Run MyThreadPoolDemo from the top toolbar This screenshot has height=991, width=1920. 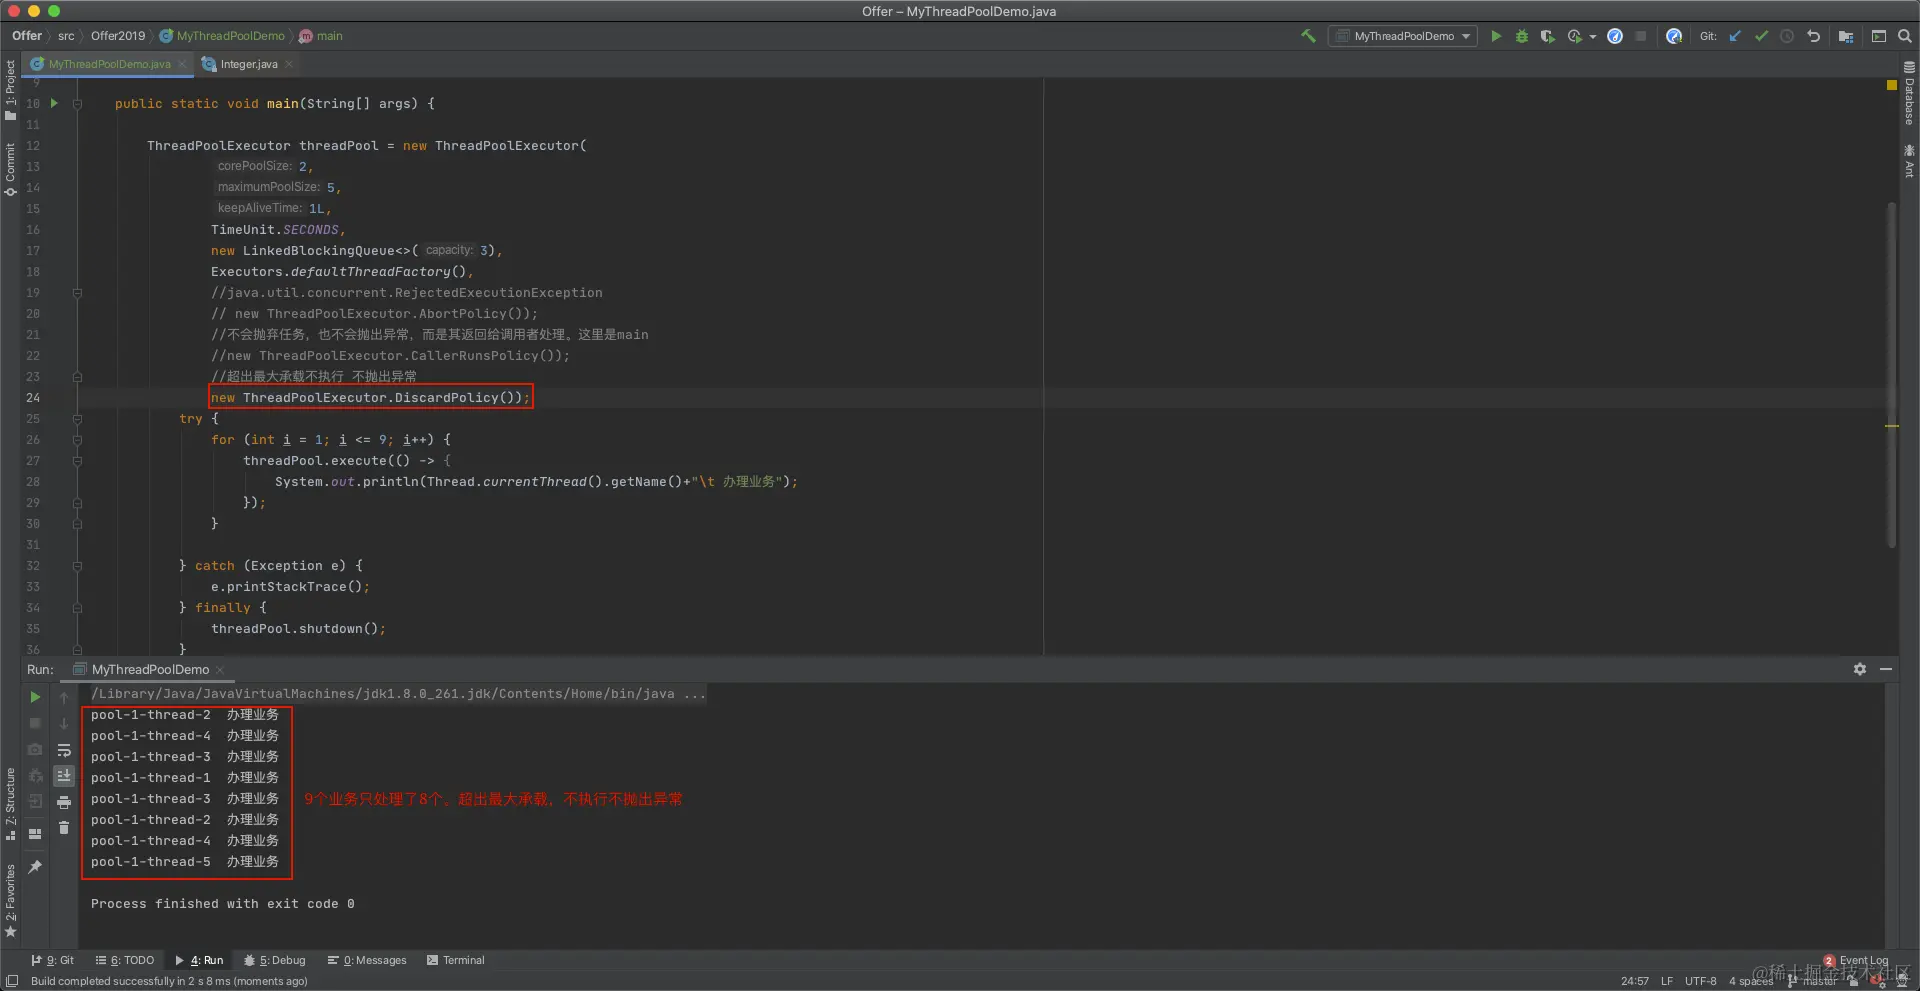click(x=1496, y=36)
